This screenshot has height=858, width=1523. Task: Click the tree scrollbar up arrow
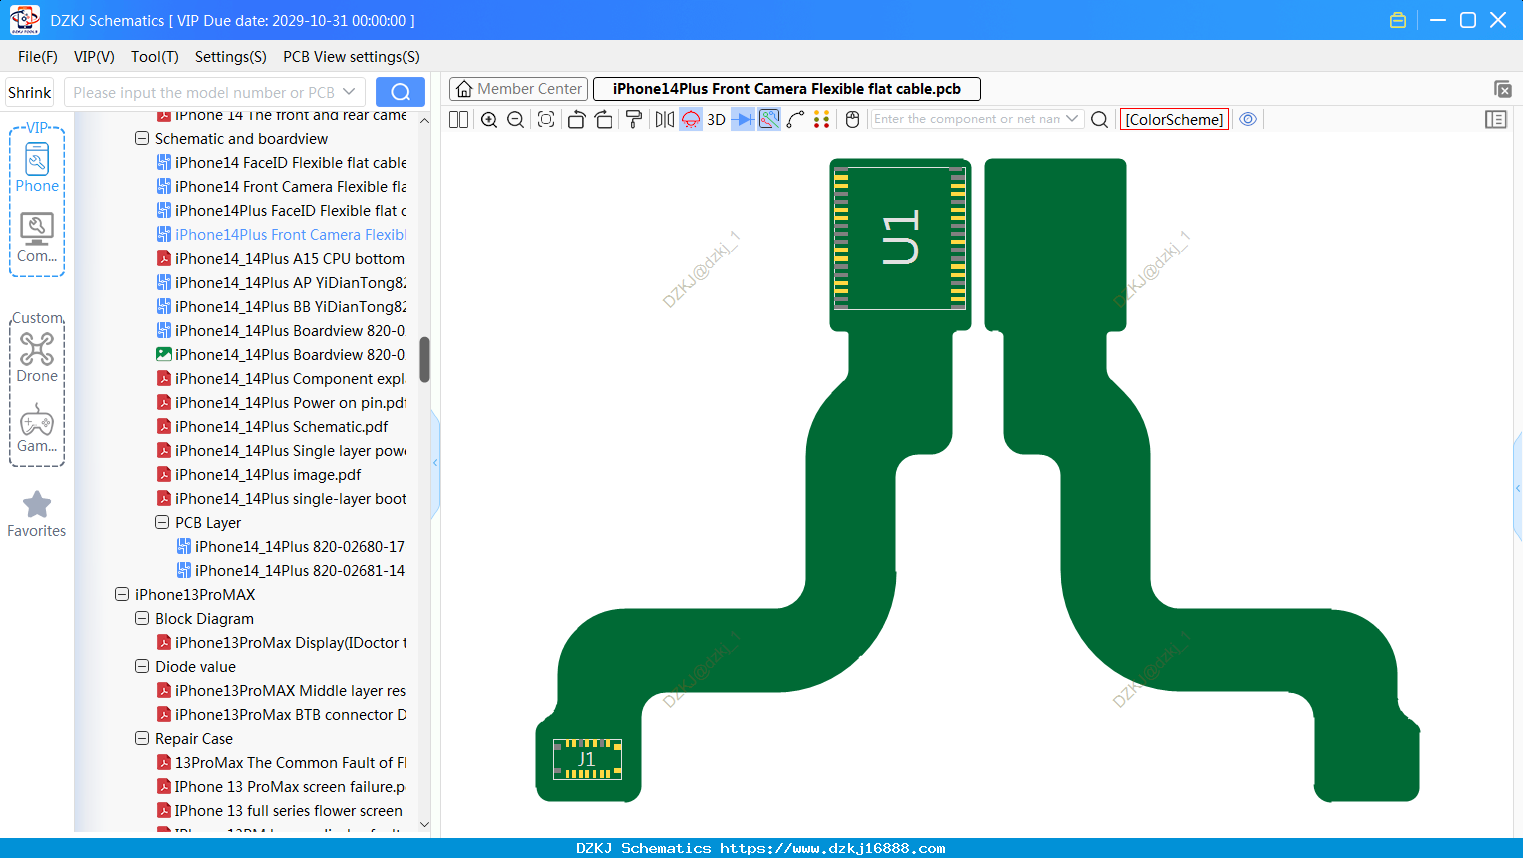click(424, 120)
